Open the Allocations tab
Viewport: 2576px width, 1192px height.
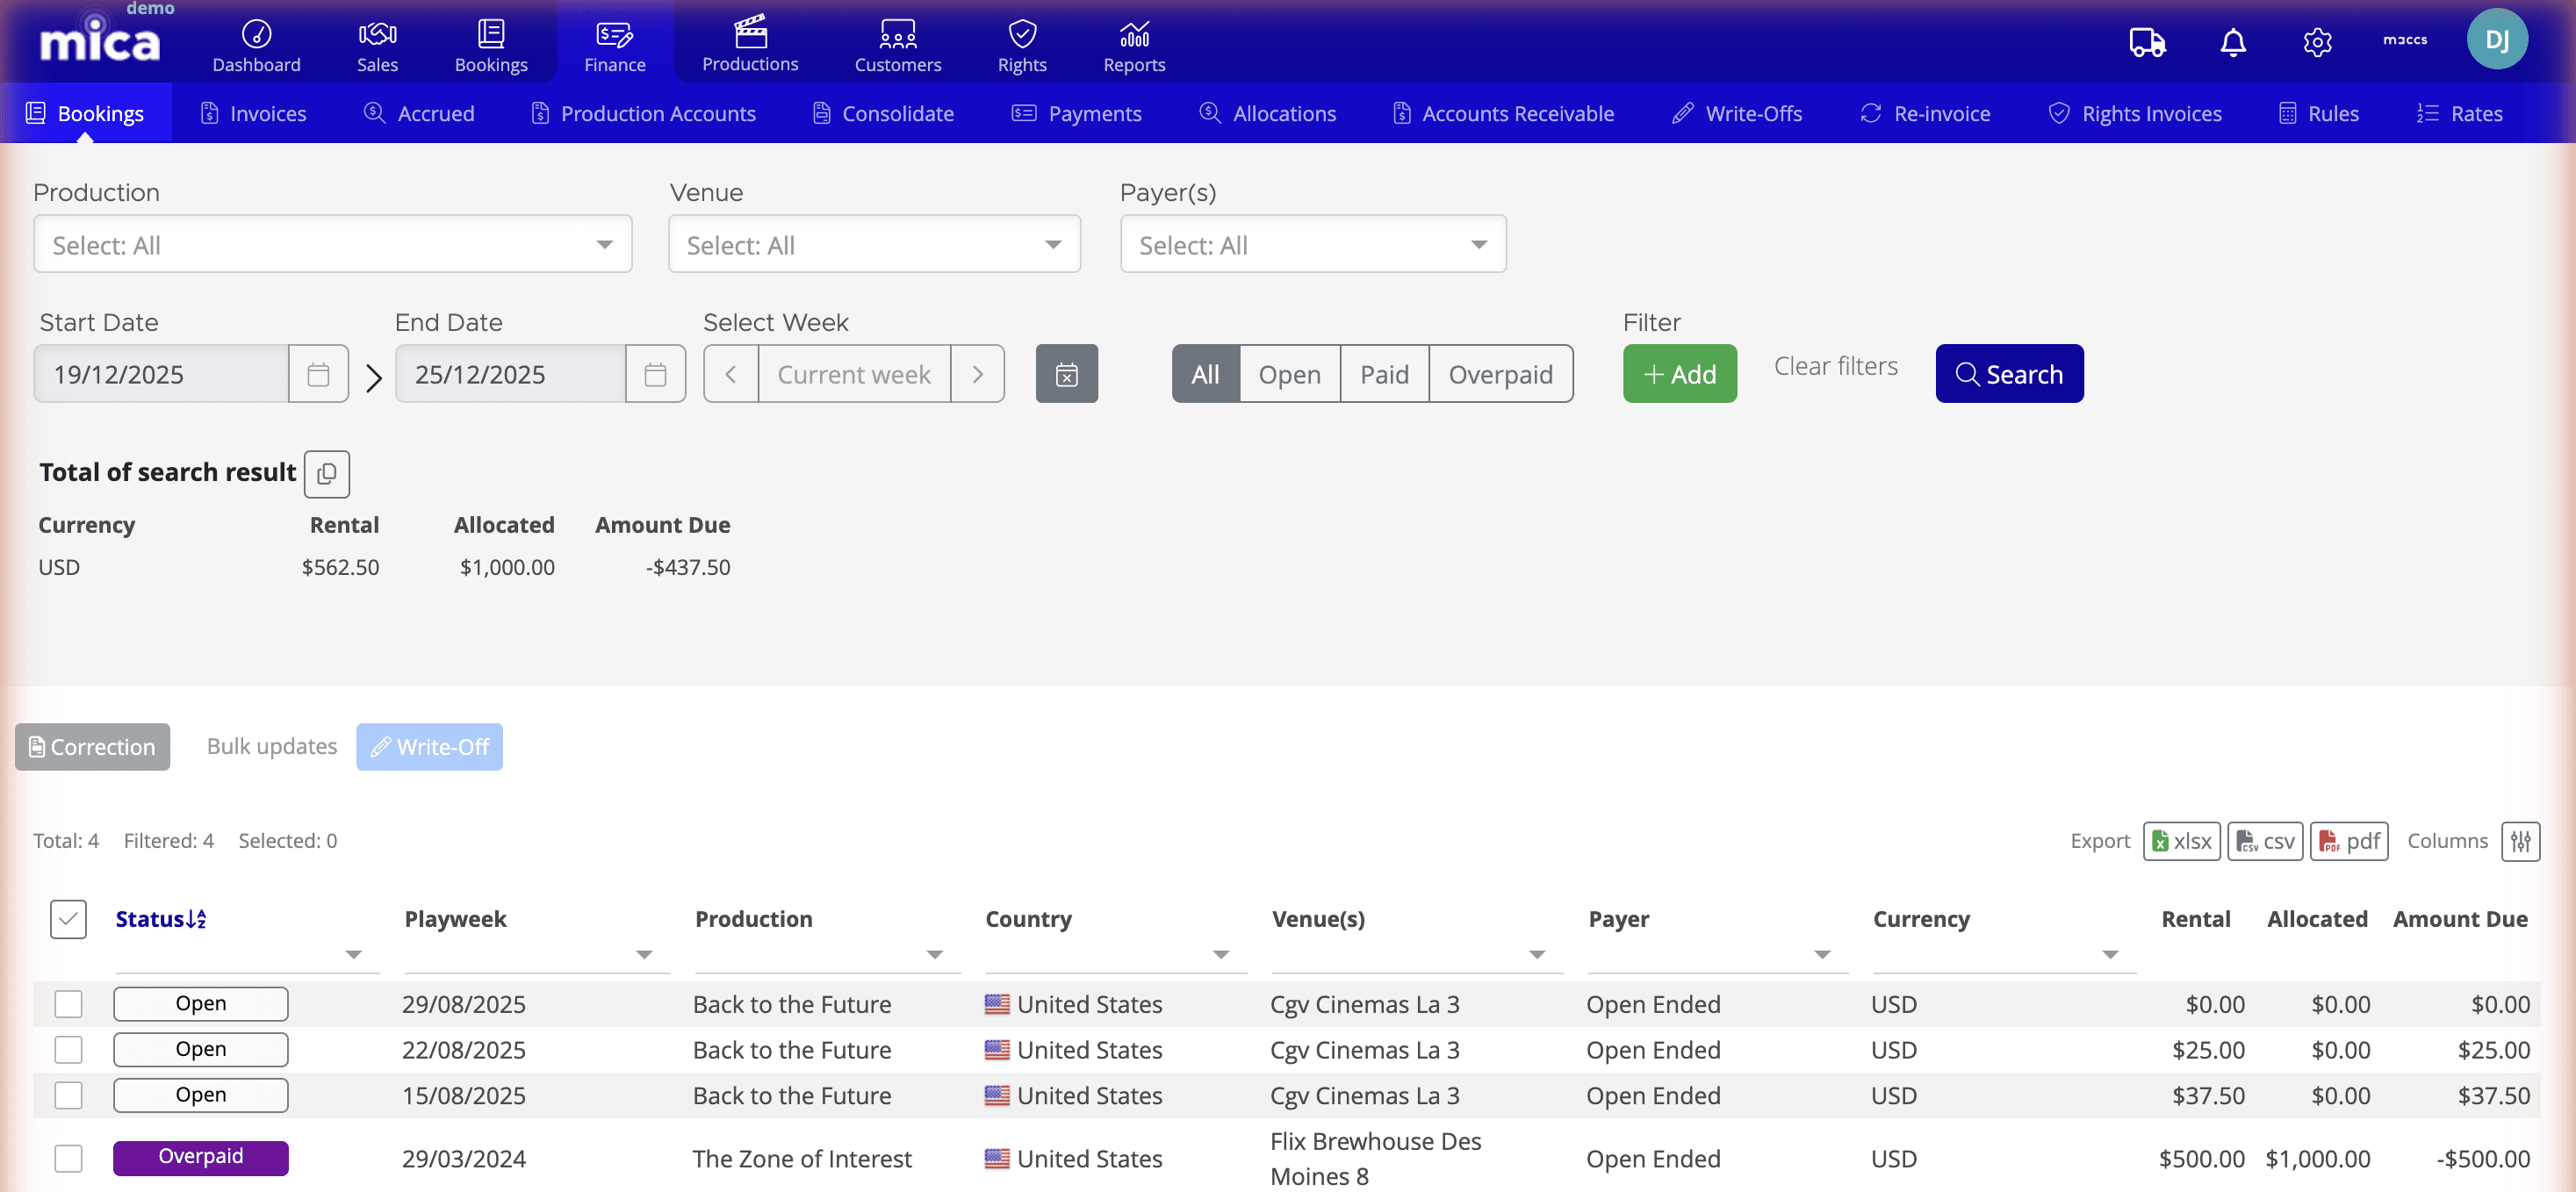click(1268, 113)
